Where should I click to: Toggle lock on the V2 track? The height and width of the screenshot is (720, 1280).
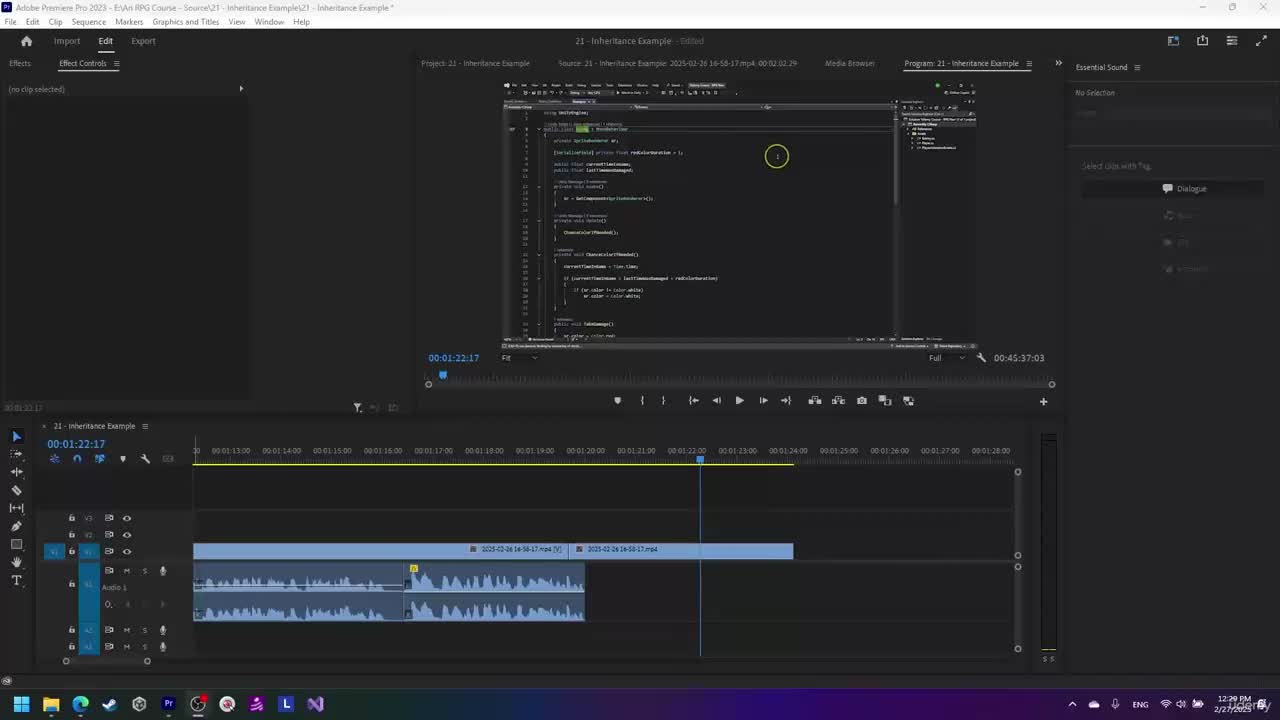tap(71, 535)
